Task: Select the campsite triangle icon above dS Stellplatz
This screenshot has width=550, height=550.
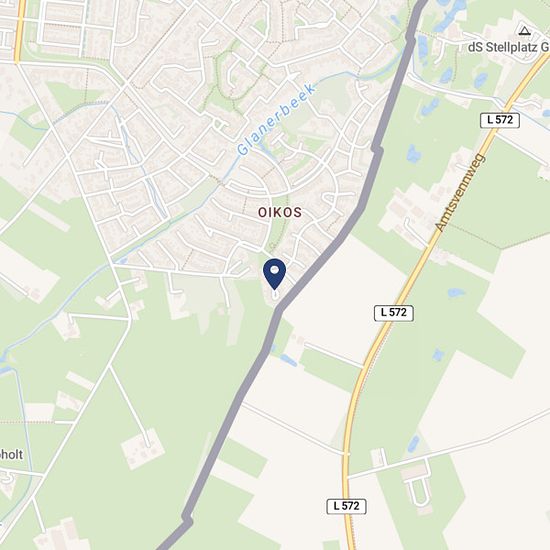Action: pos(524,31)
